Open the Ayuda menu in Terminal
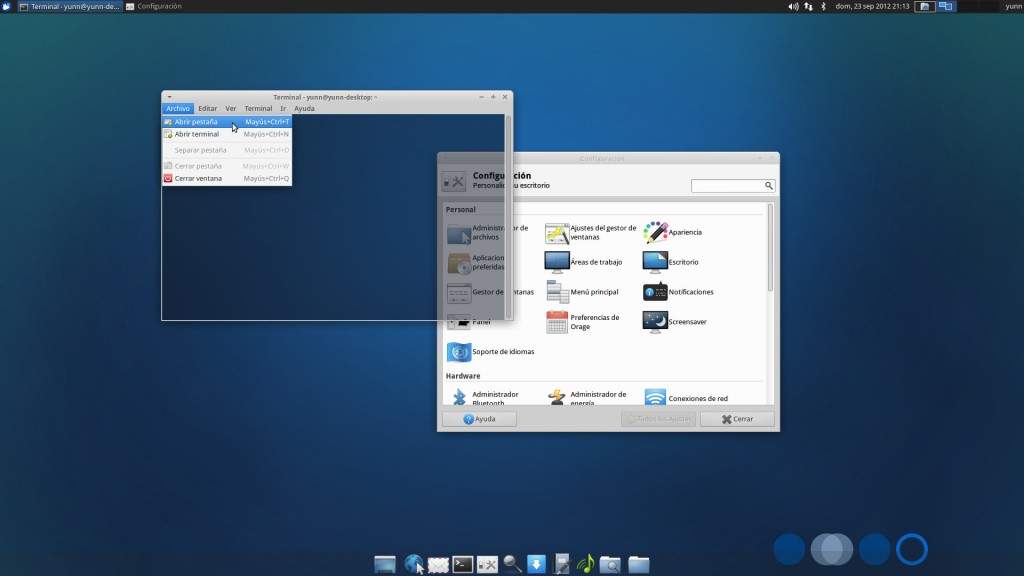 (304, 108)
